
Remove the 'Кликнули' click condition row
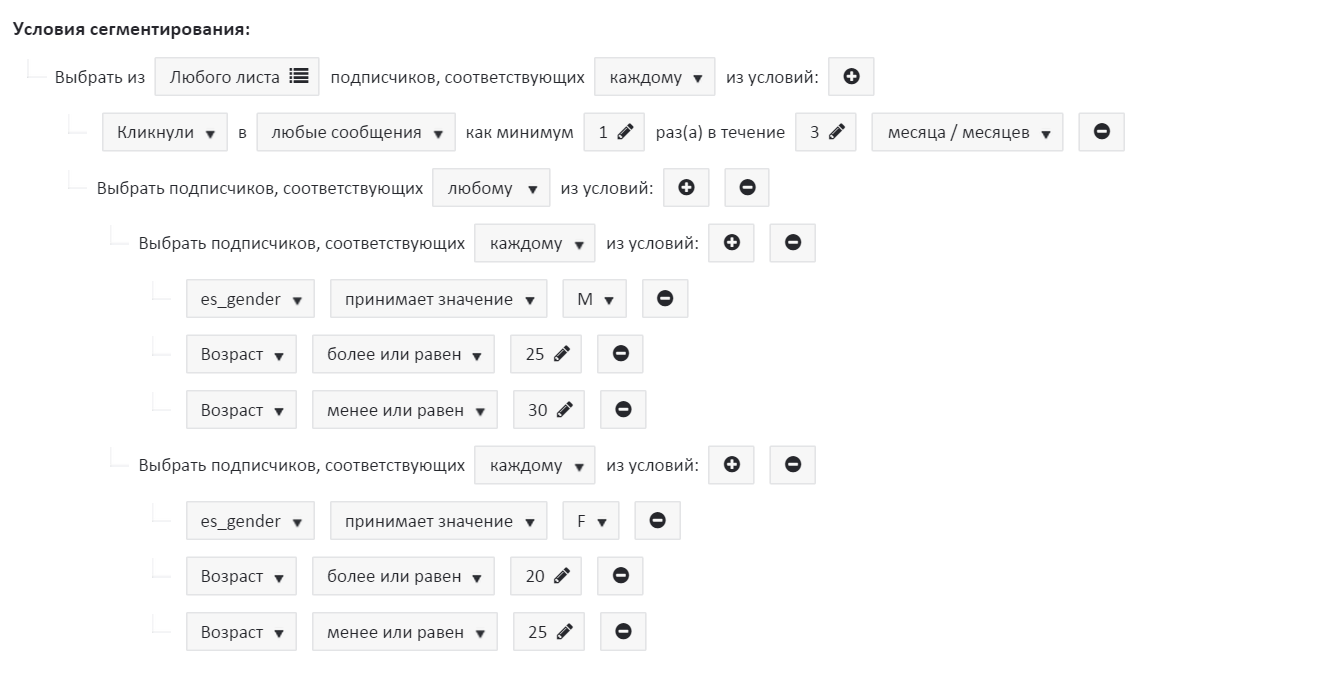pos(1101,132)
